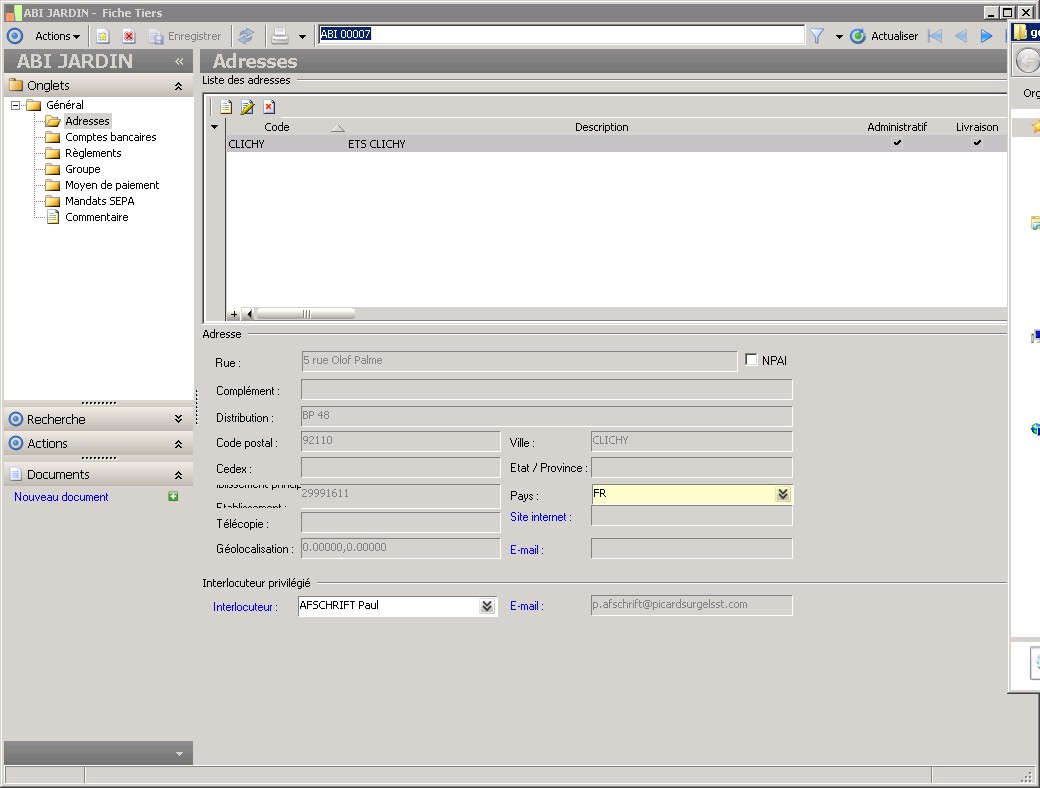Click the edit address pencil icon

pos(247,107)
